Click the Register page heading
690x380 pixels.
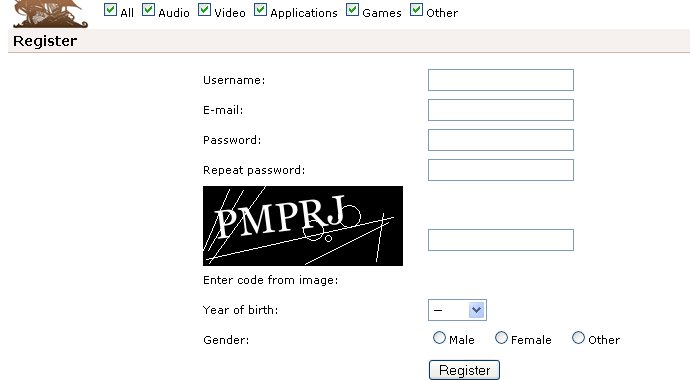[45, 41]
